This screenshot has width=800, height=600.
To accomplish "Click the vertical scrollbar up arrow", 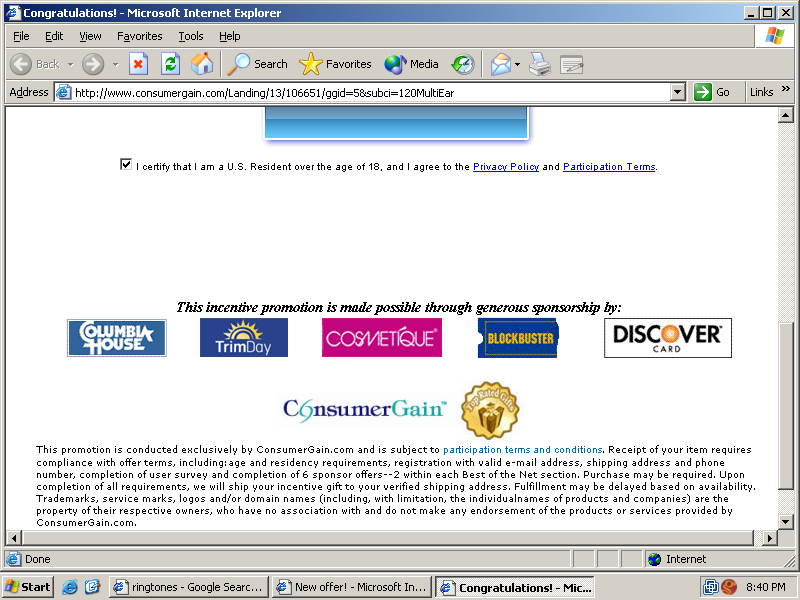I will coord(786,115).
